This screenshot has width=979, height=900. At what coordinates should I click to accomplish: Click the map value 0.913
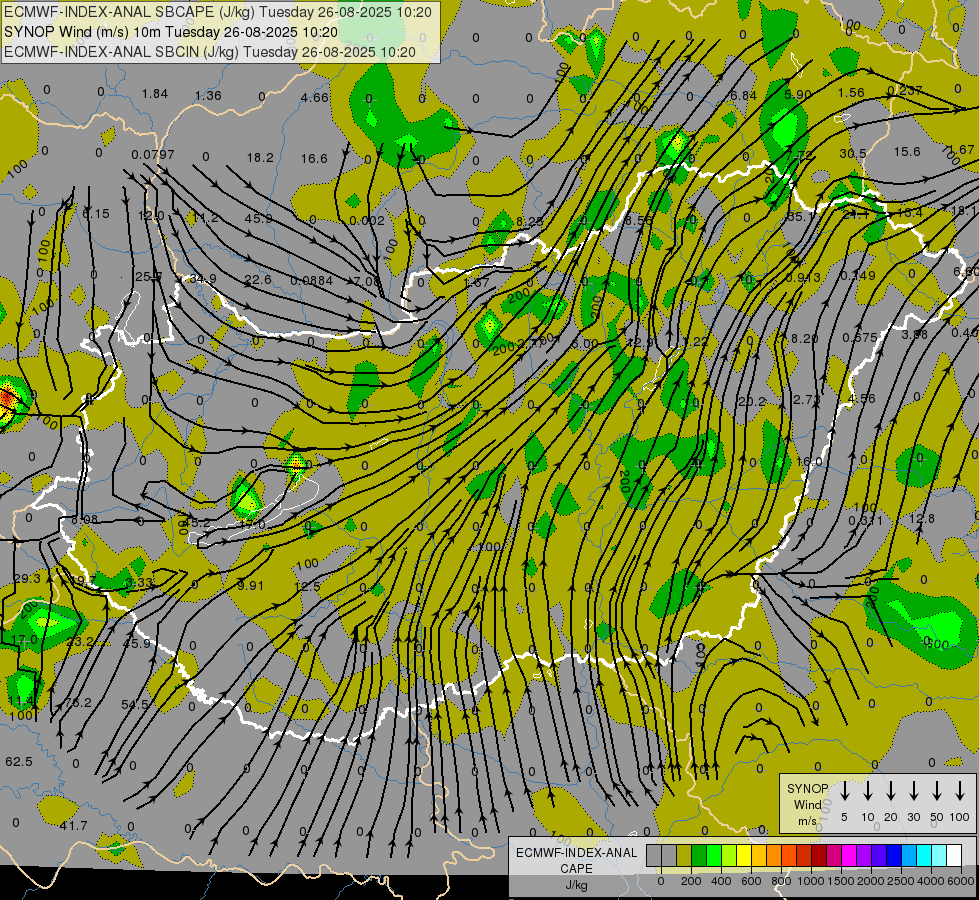(x=803, y=277)
